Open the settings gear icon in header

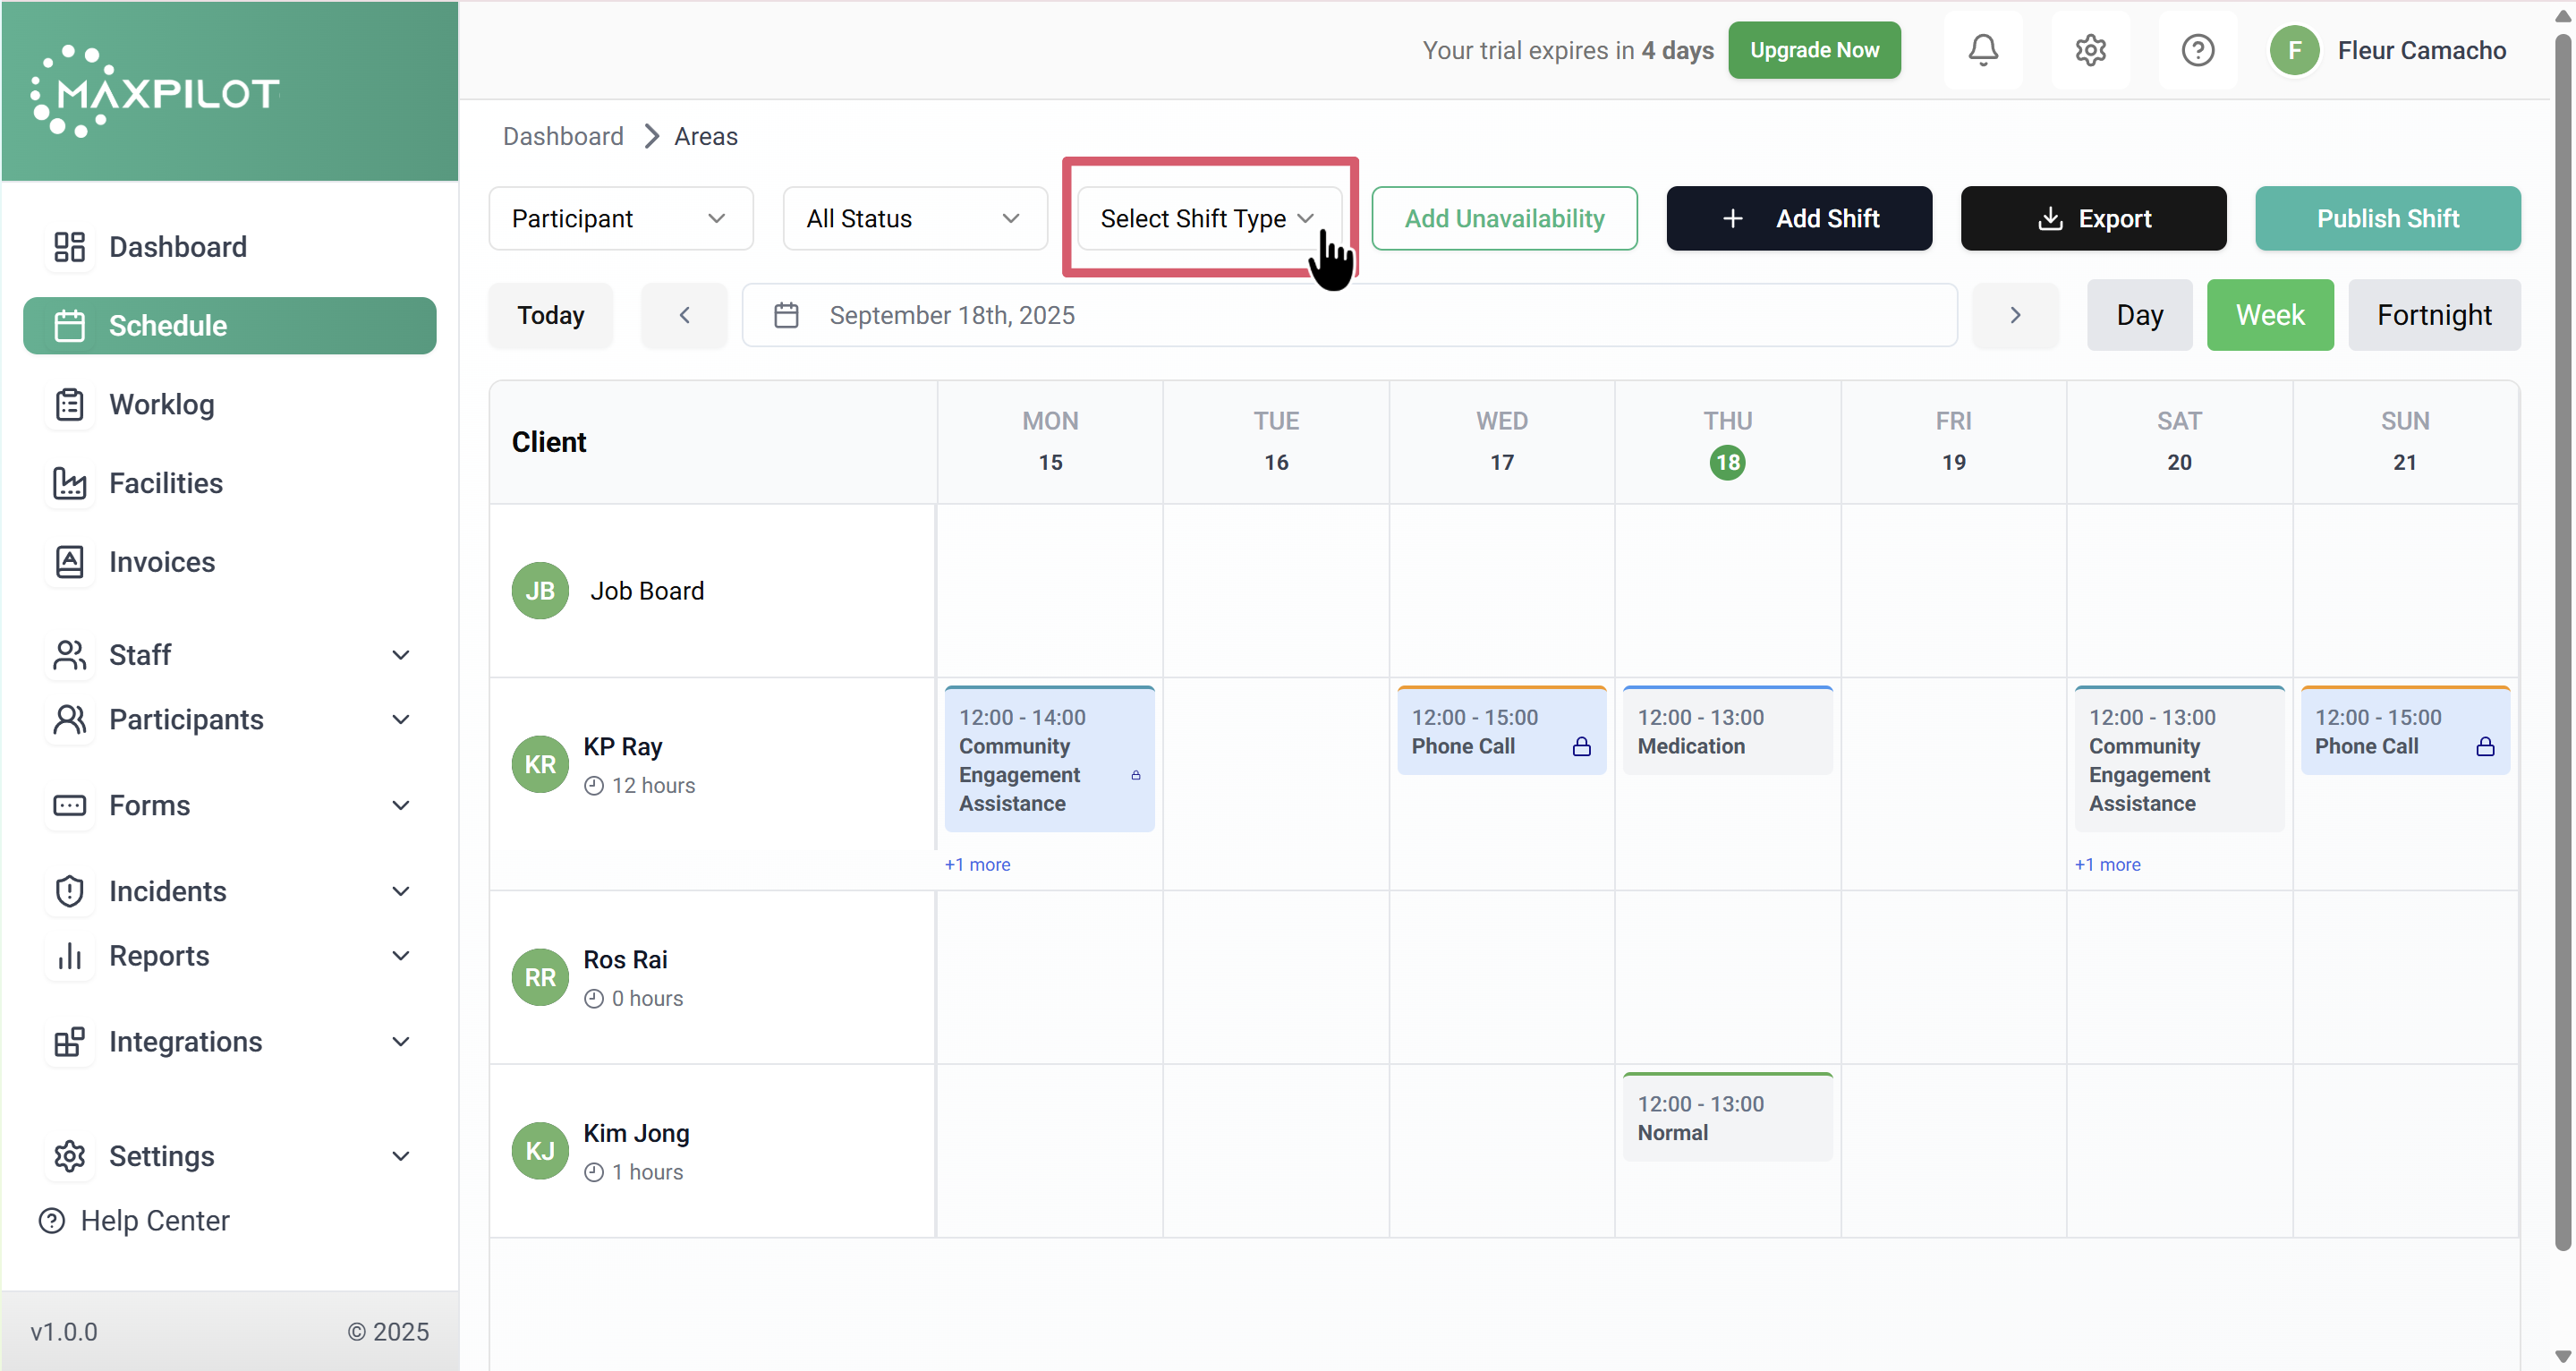[2090, 50]
